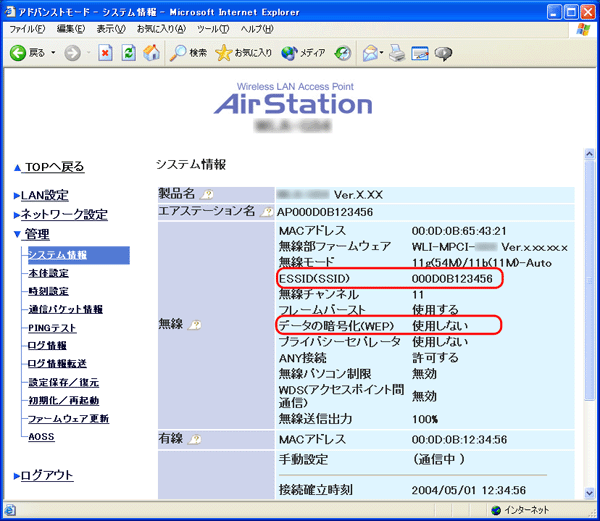
Task: Click the Discuss speech bubble icon
Action: click(x=443, y=53)
